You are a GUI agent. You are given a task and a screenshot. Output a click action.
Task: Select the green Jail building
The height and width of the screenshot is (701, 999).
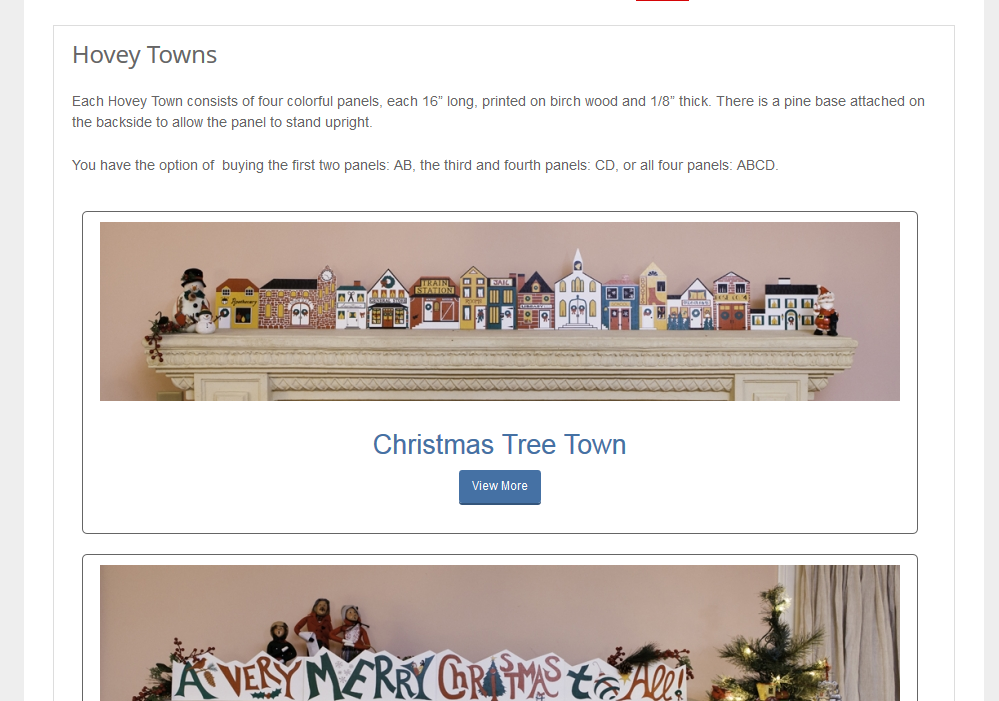501,303
